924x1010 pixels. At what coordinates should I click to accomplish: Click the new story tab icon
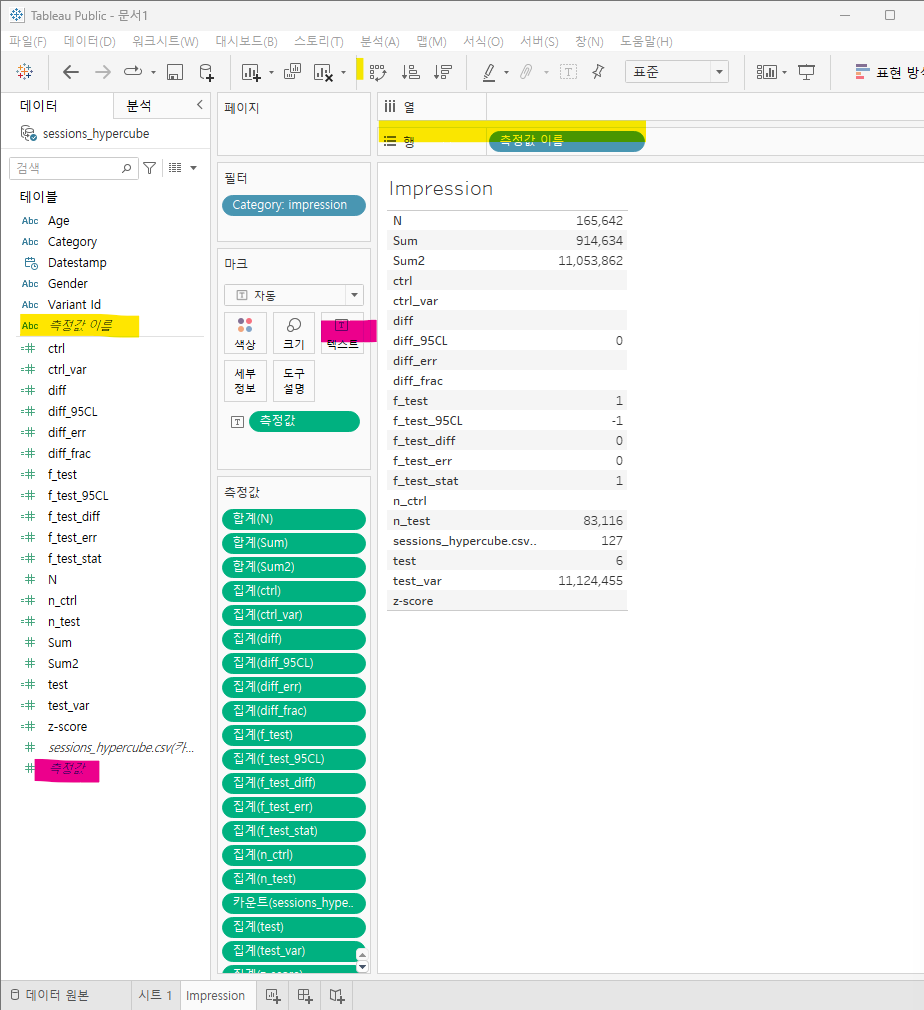(x=337, y=996)
